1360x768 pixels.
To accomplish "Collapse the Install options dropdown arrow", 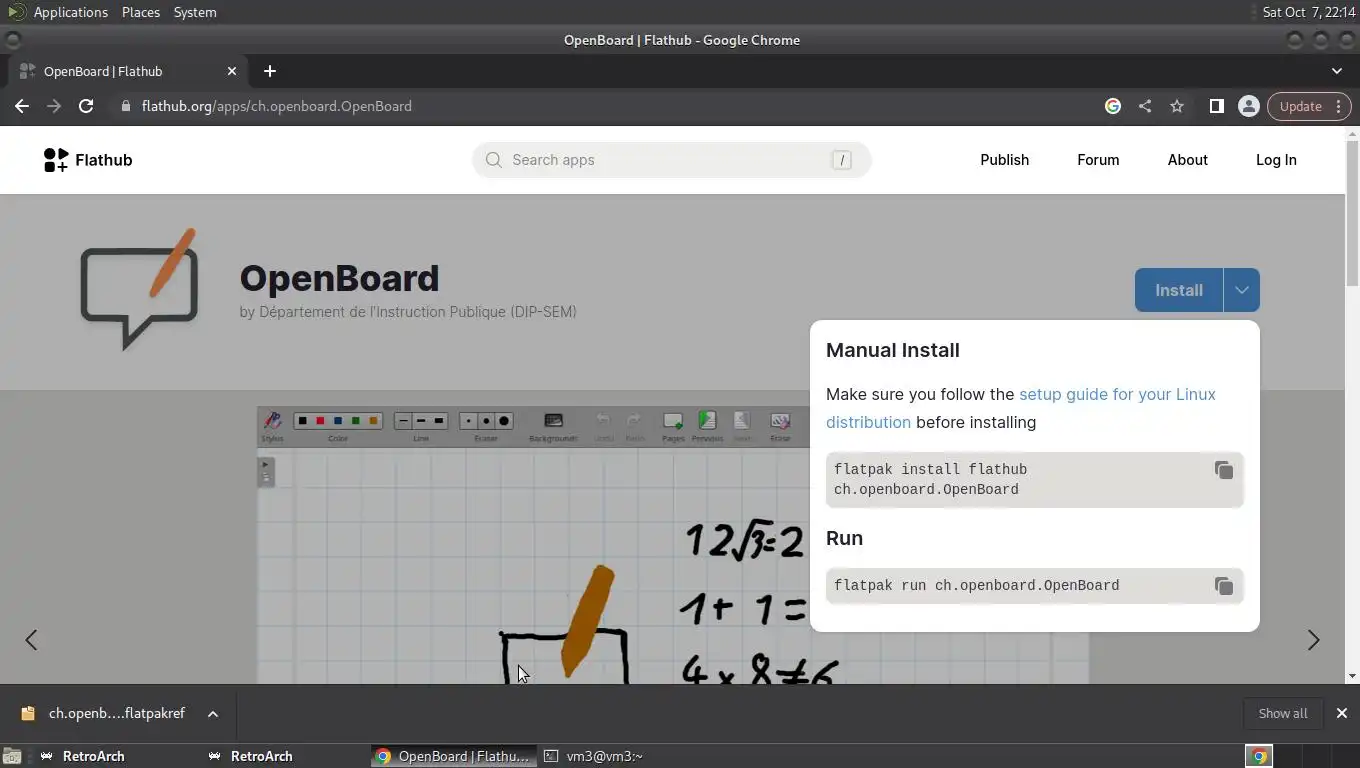I will pos(1241,290).
